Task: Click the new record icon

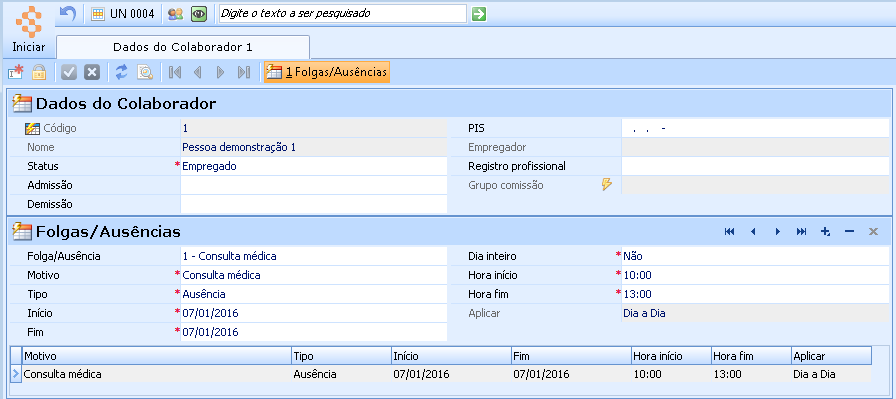Action: (x=16, y=73)
